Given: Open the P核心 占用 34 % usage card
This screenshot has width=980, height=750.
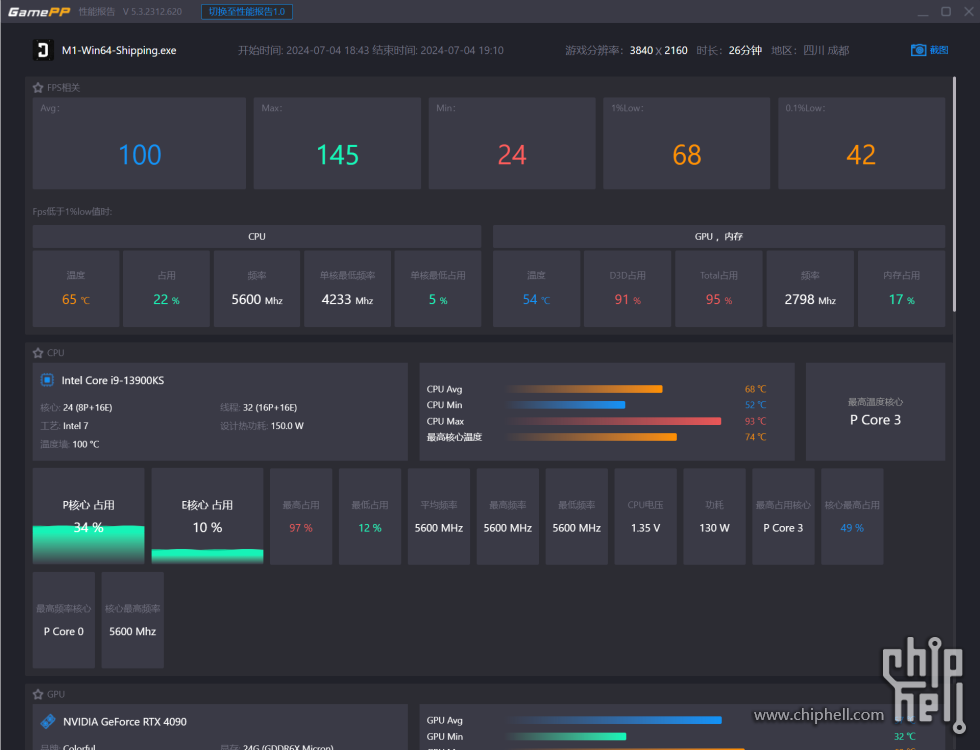Looking at the screenshot, I should (x=89, y=516).
